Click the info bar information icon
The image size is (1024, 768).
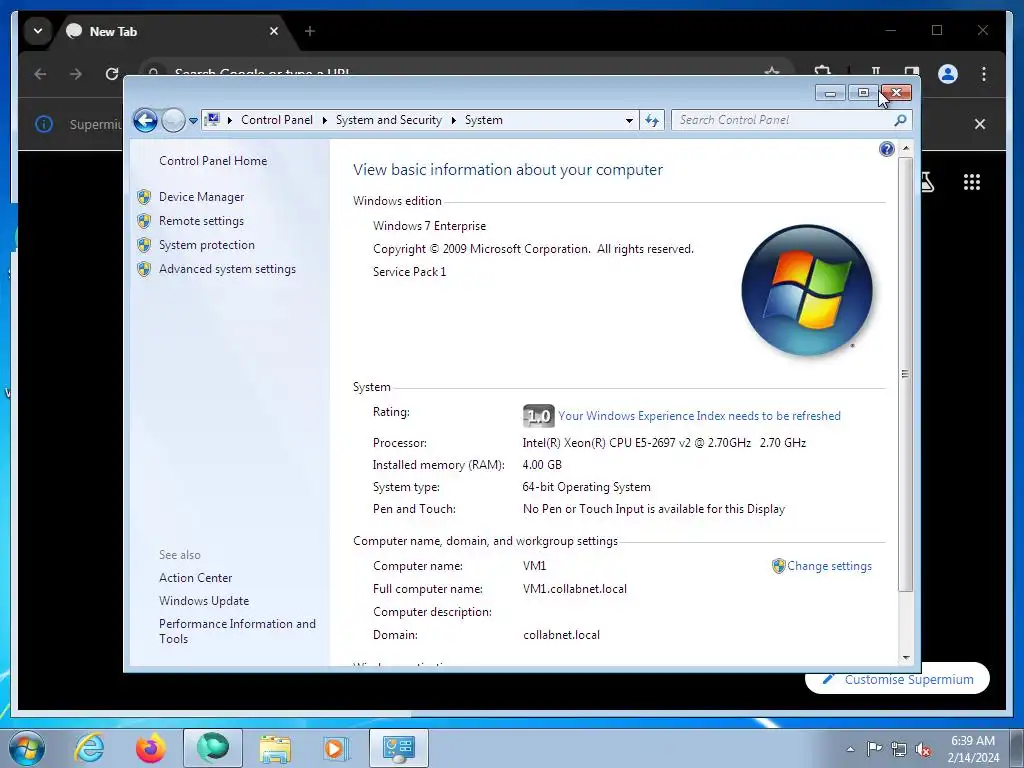(x=44, y=124)
